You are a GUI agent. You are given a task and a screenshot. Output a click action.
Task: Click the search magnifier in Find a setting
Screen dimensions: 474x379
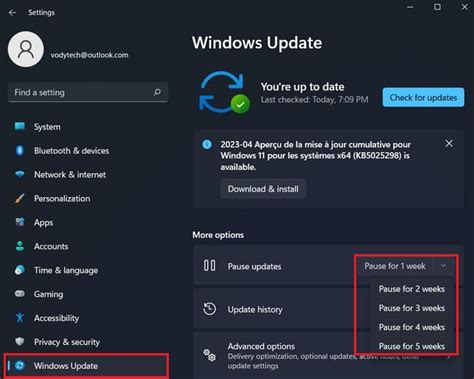click(157, 92)
